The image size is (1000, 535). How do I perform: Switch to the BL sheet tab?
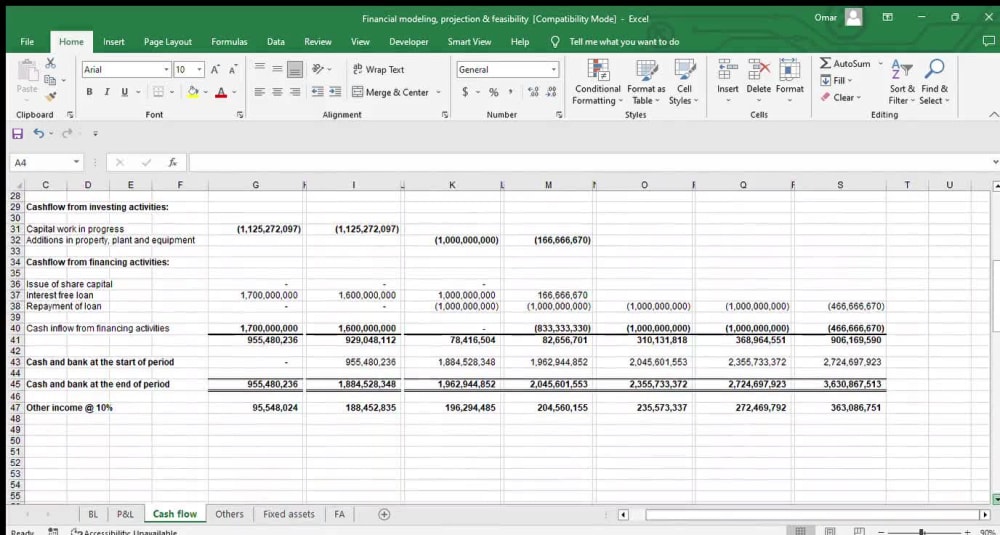click(93, 514)
